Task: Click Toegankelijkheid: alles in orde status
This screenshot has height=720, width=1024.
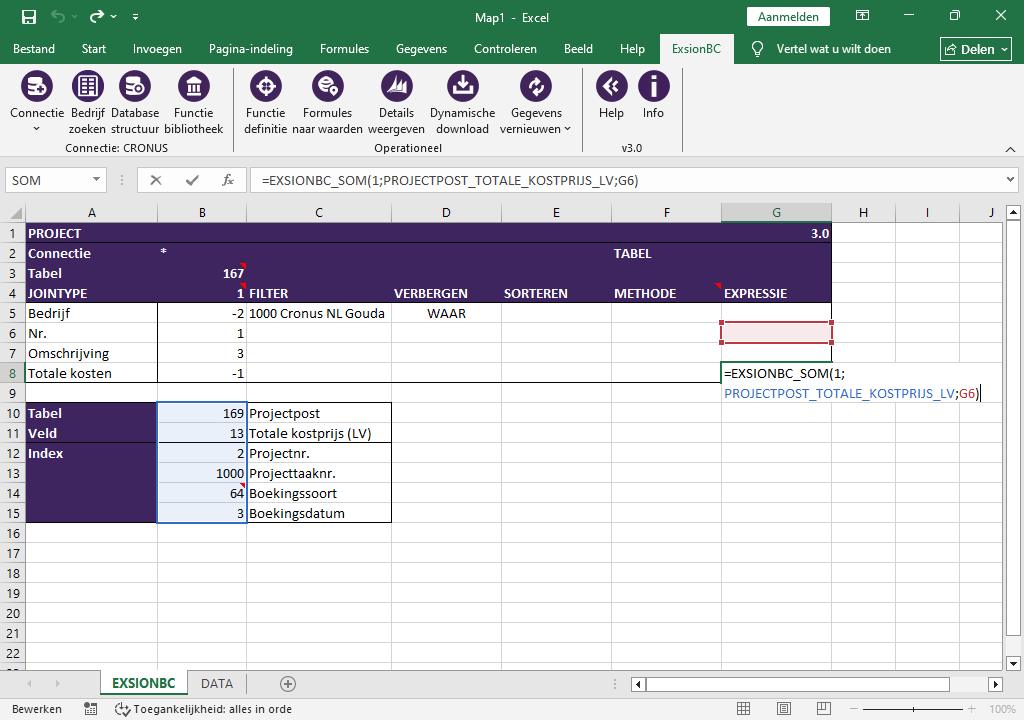Action: [204, 709]
